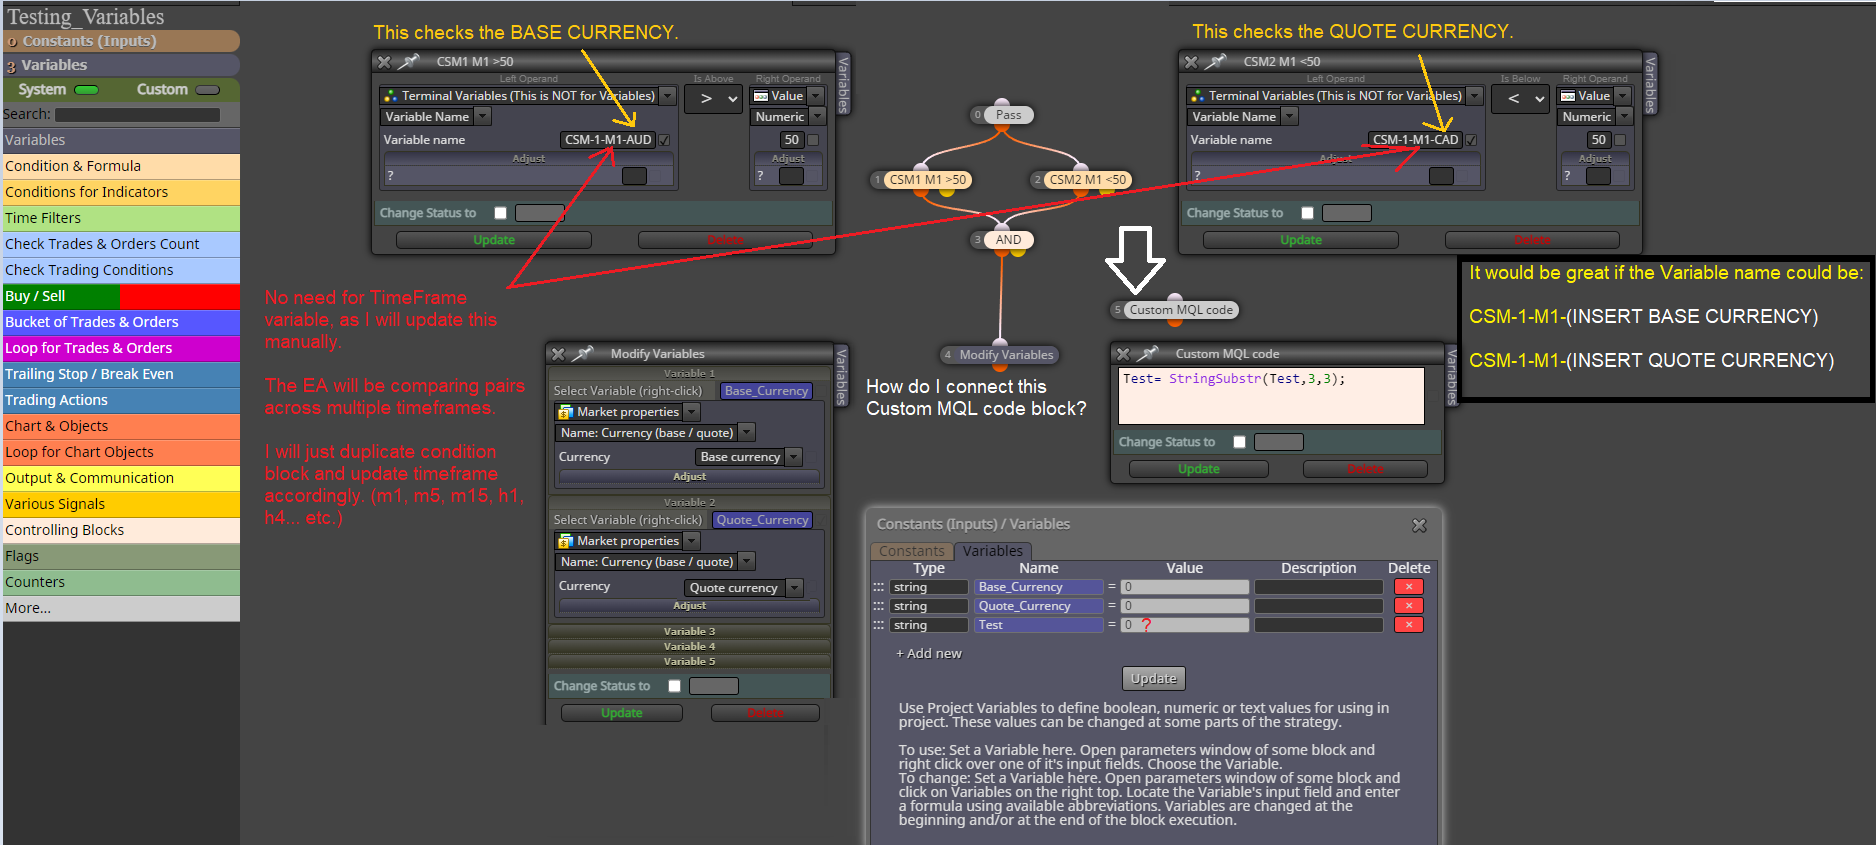The height and width of the screenshot is (845, 1876).
Task: Toggle checkbox beside CSM-1-M1-AUD variable name
Action: [665, 140]
